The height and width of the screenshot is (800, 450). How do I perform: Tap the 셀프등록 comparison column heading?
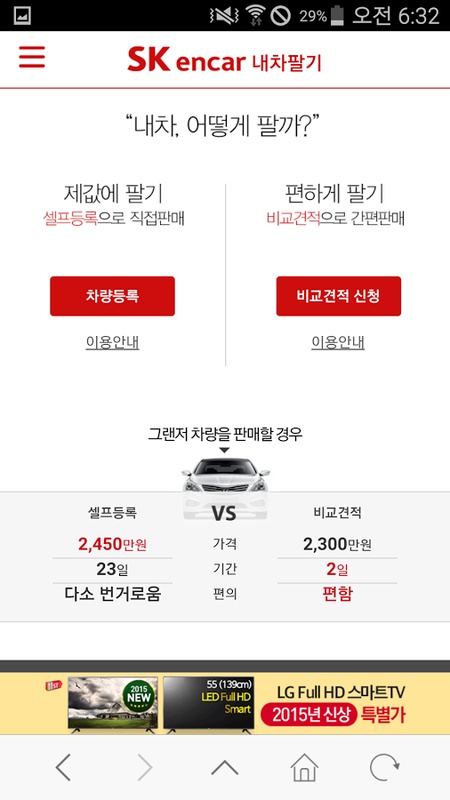click(112, 513)
